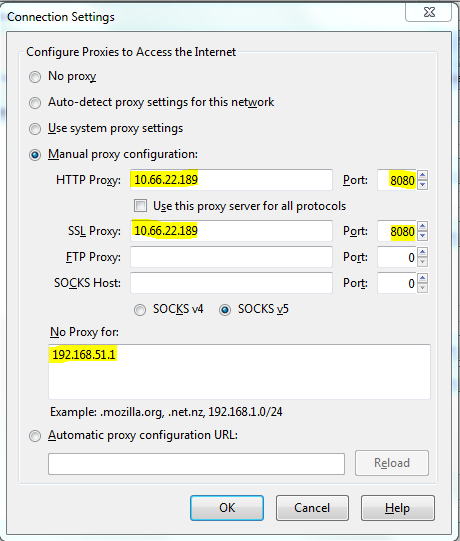Decrease the SSL Proxy port value
The width and height of the screenshot is (460, 541).
(423, 236)
